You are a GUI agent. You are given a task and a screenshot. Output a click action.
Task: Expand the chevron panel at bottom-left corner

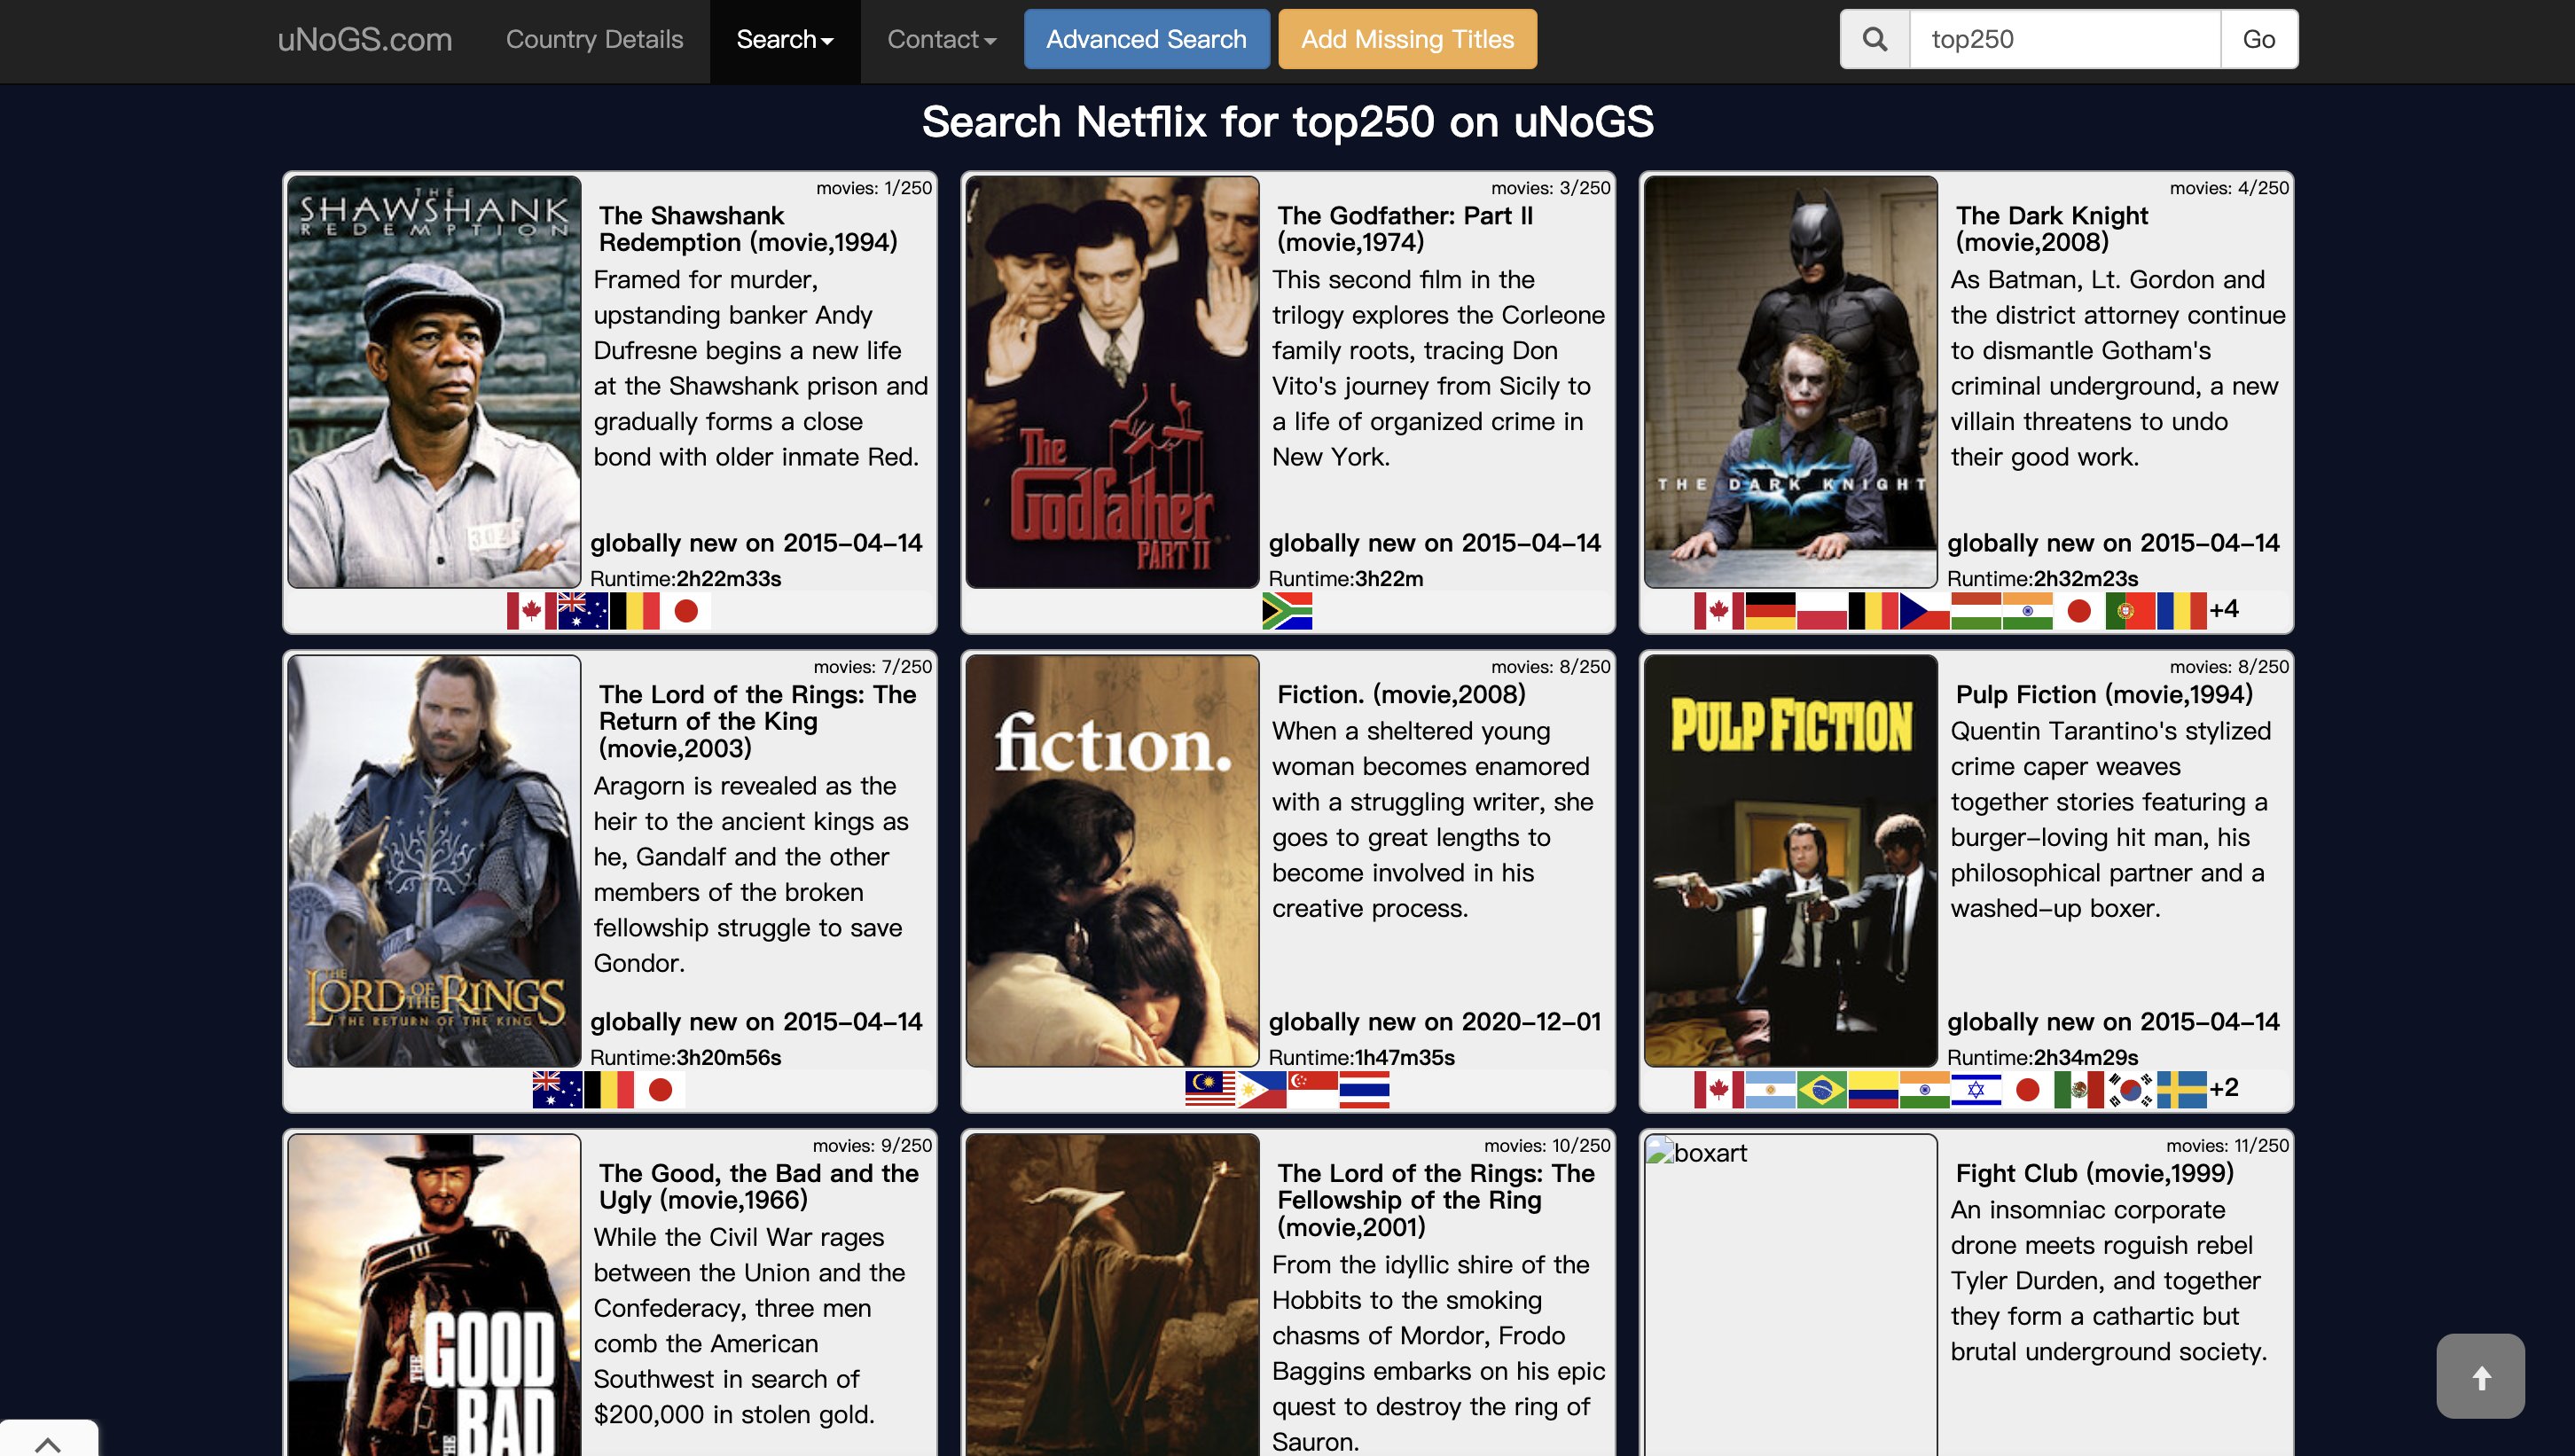coord(48,1441)
